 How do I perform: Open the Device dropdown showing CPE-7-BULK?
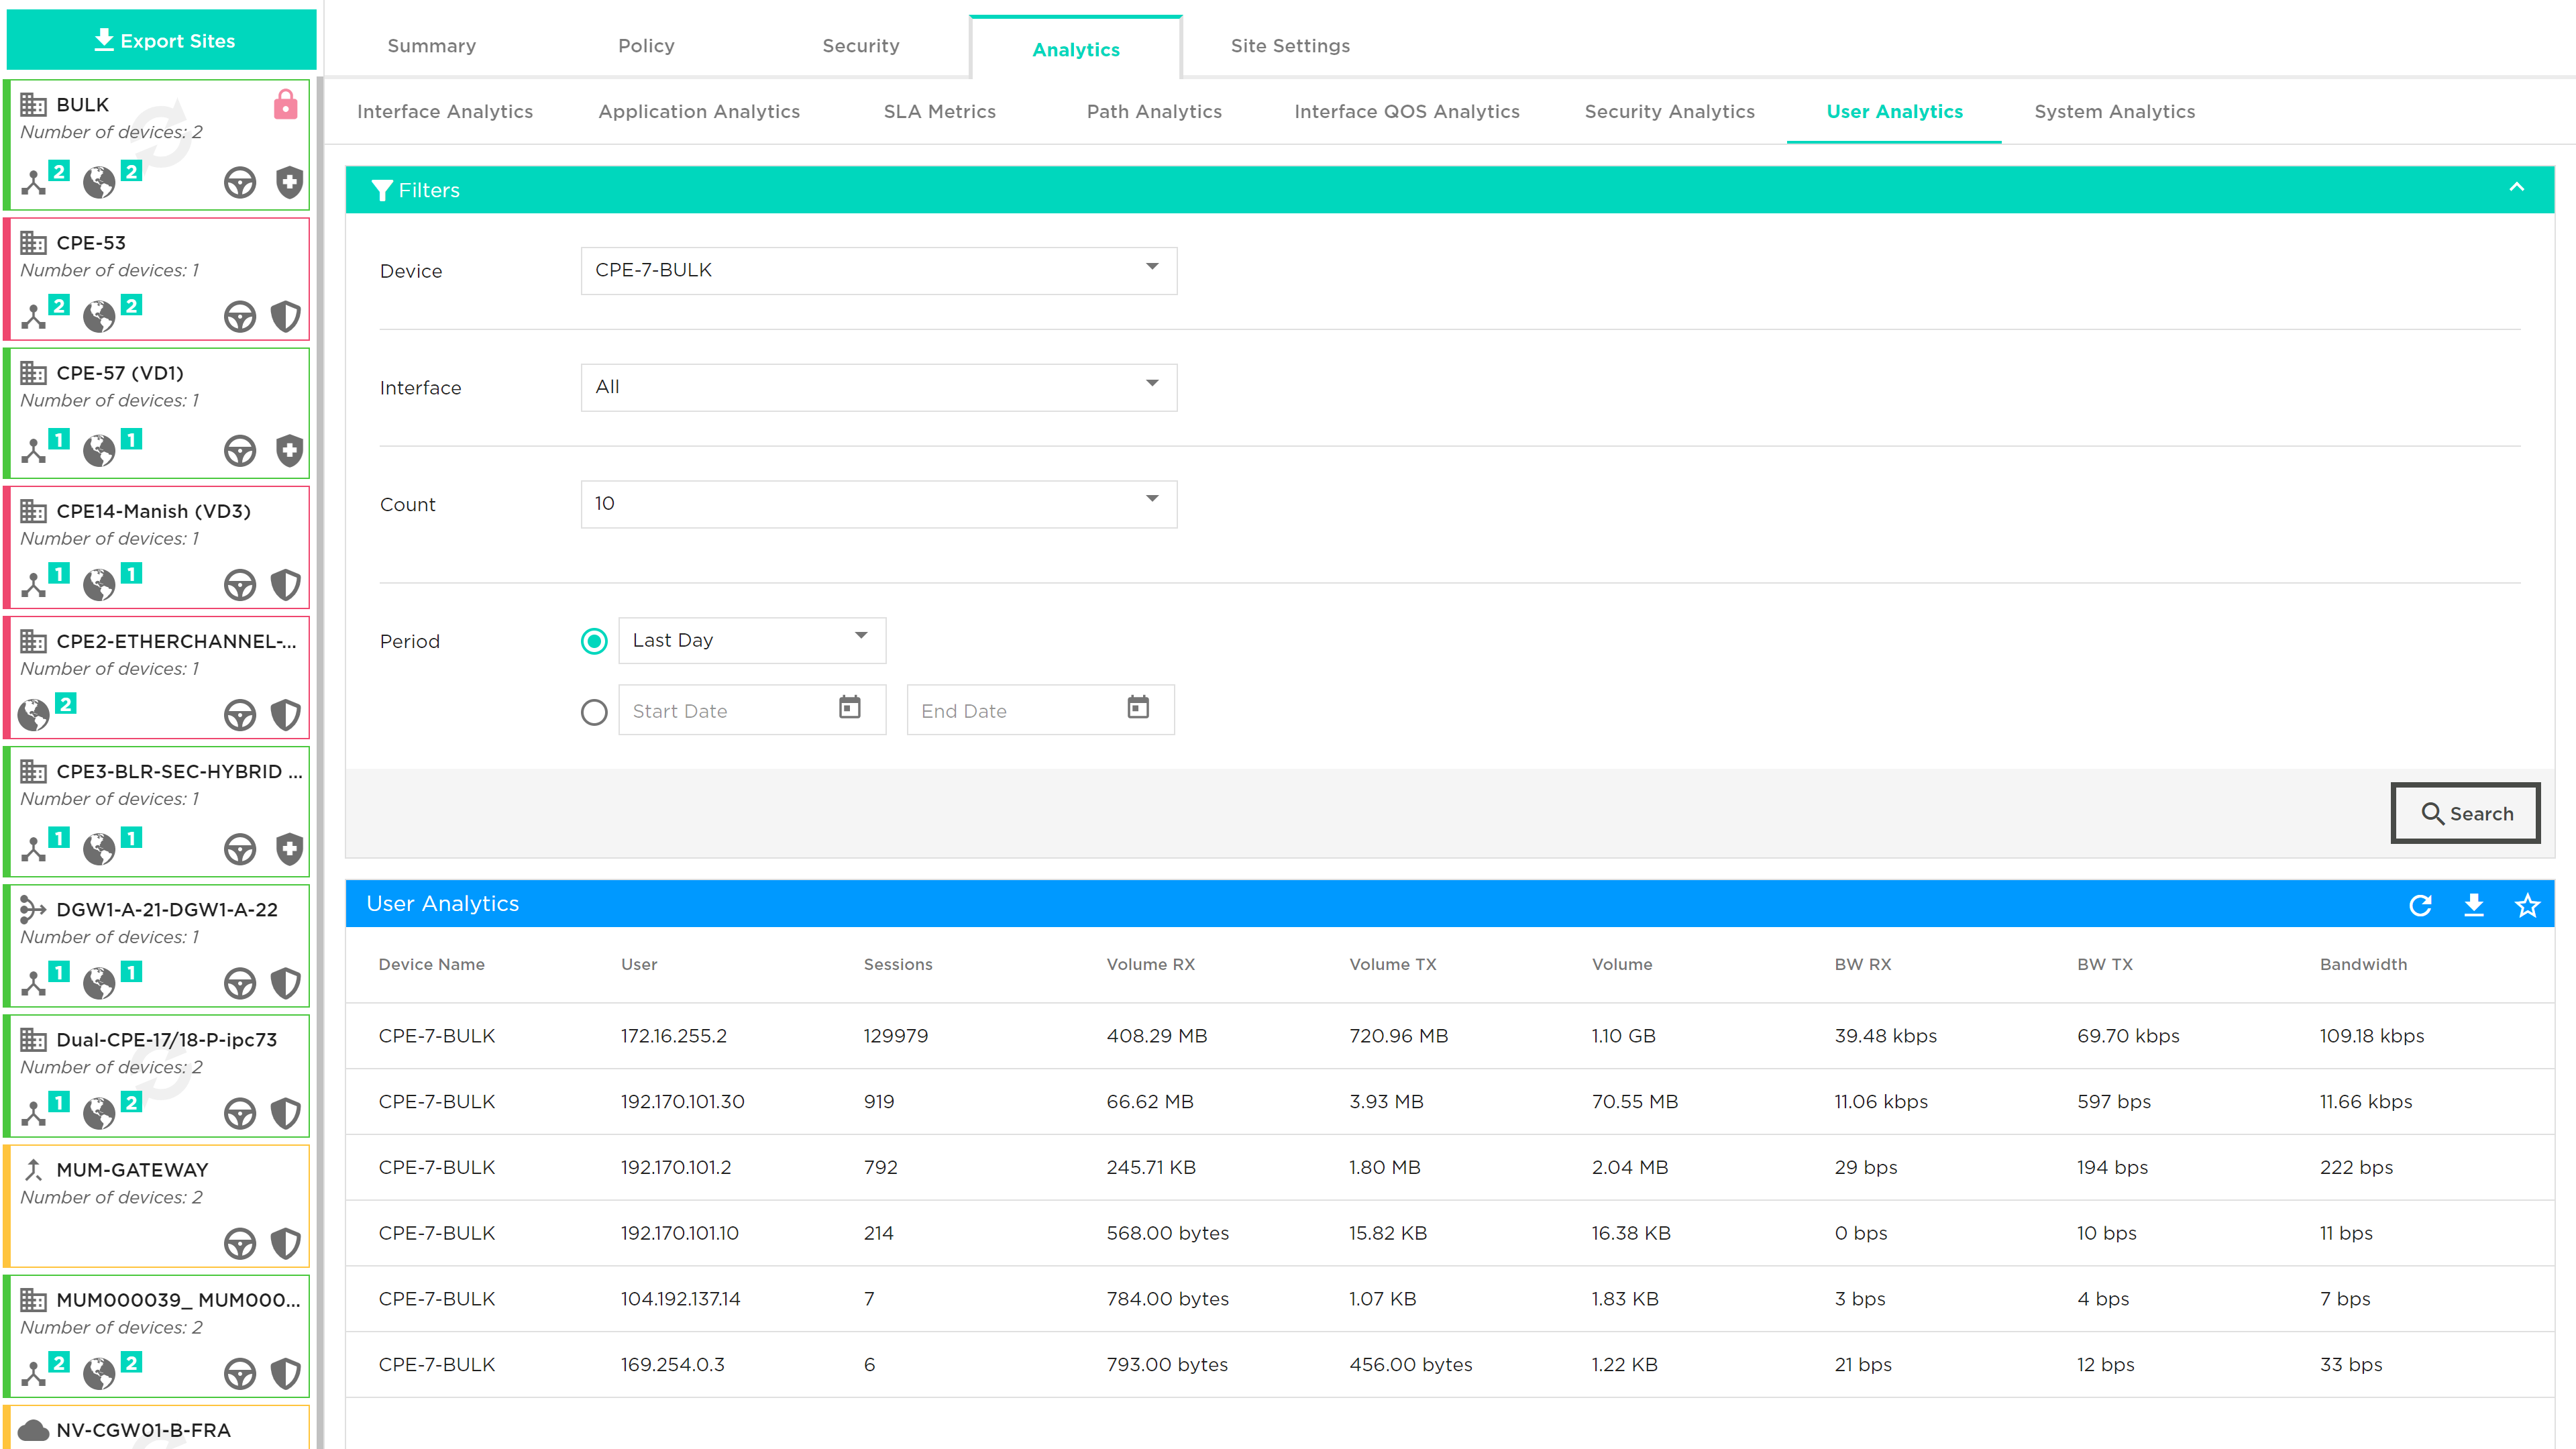click(878, 270)
